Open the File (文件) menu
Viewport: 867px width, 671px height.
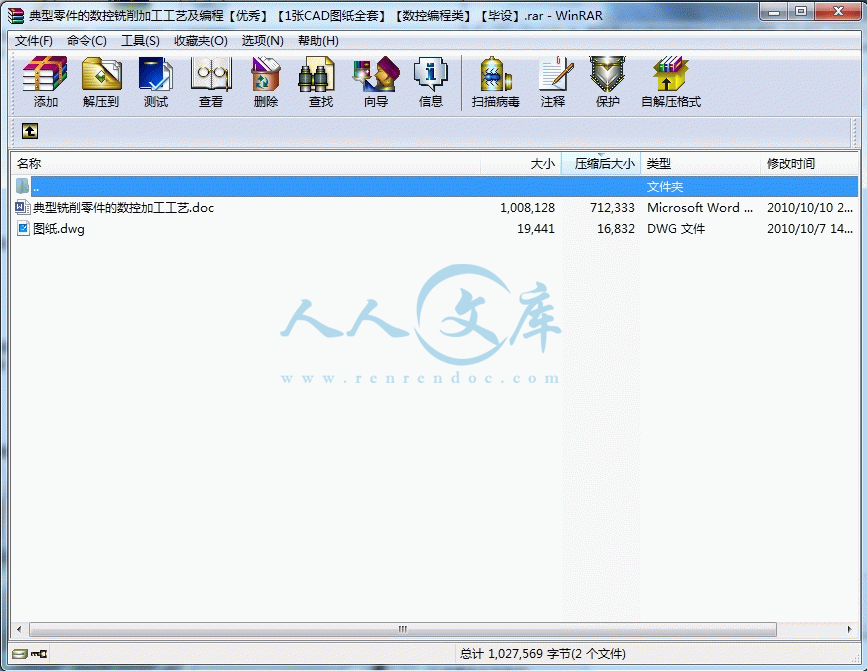click(x=34, y=41)
